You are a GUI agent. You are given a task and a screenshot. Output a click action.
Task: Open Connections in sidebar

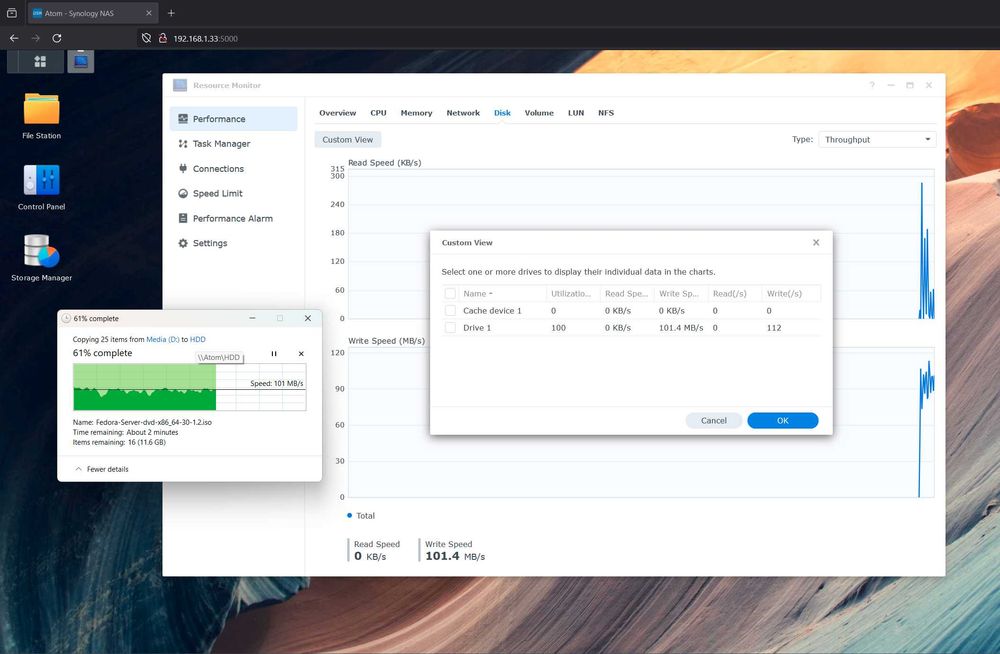[233, 168]
